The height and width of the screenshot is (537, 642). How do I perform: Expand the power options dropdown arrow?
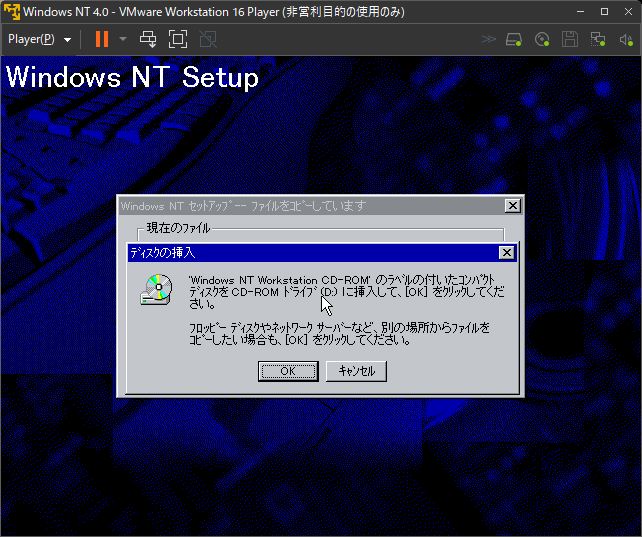point(122,39)
